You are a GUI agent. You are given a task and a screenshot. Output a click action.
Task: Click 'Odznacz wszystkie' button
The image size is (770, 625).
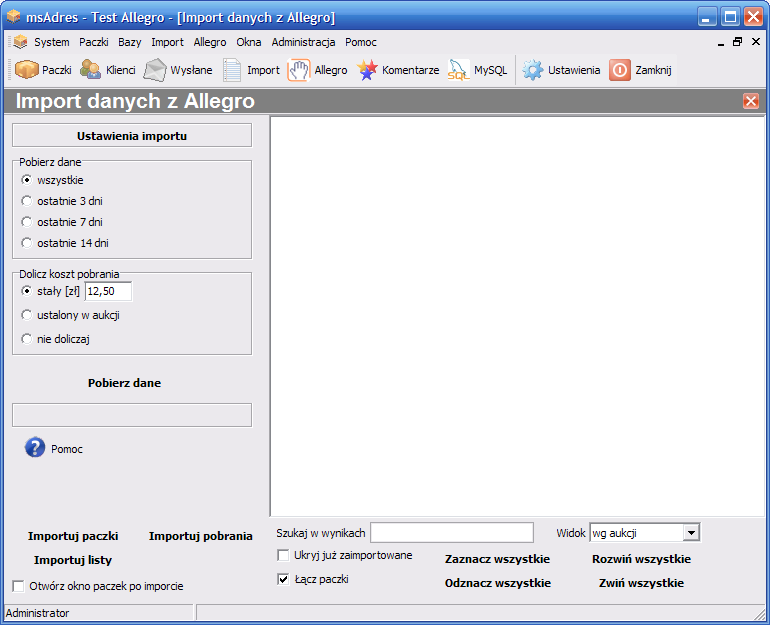497,583
